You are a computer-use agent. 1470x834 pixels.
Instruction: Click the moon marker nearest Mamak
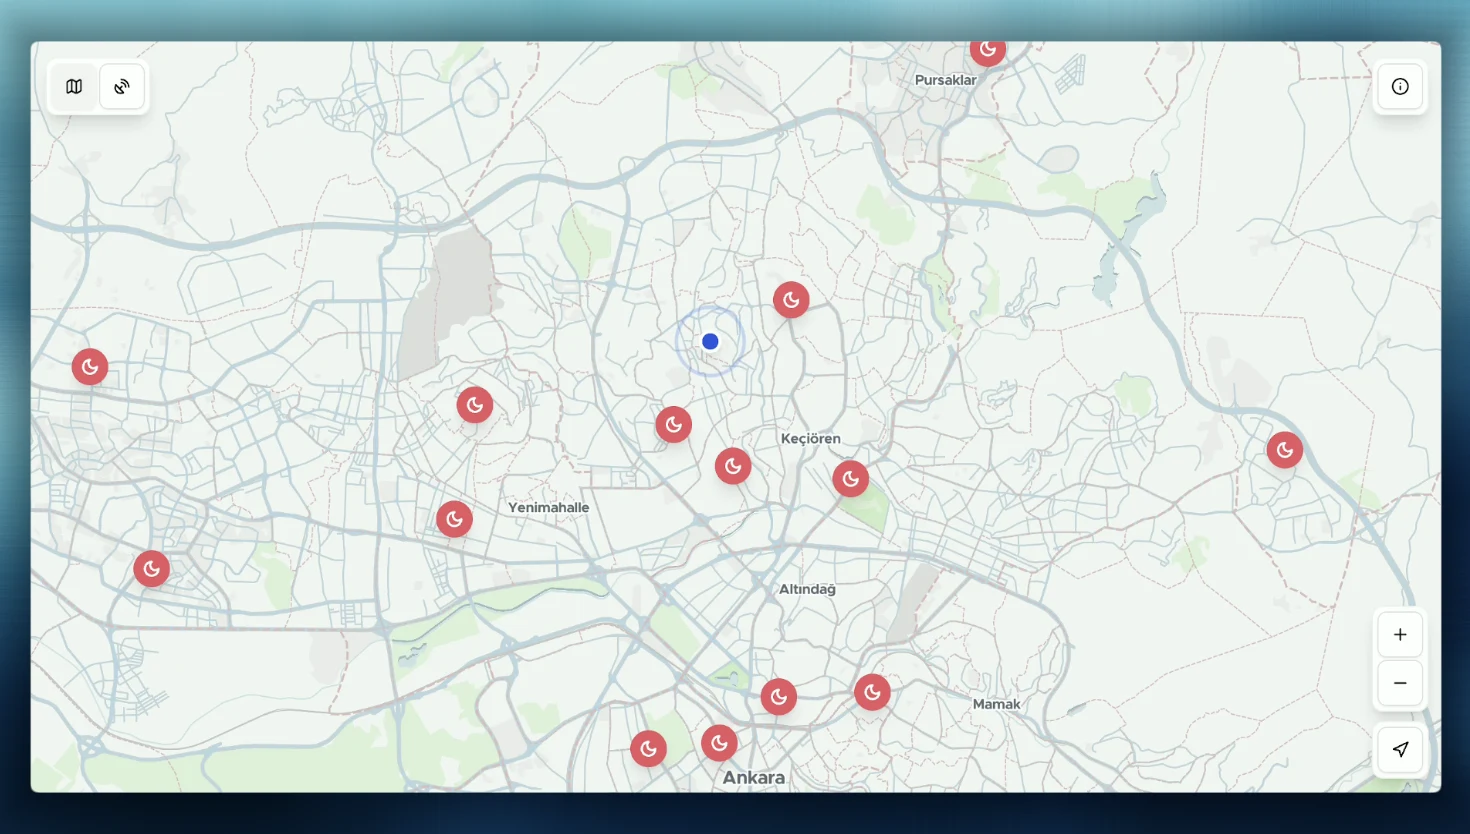(x=872, y=692)
